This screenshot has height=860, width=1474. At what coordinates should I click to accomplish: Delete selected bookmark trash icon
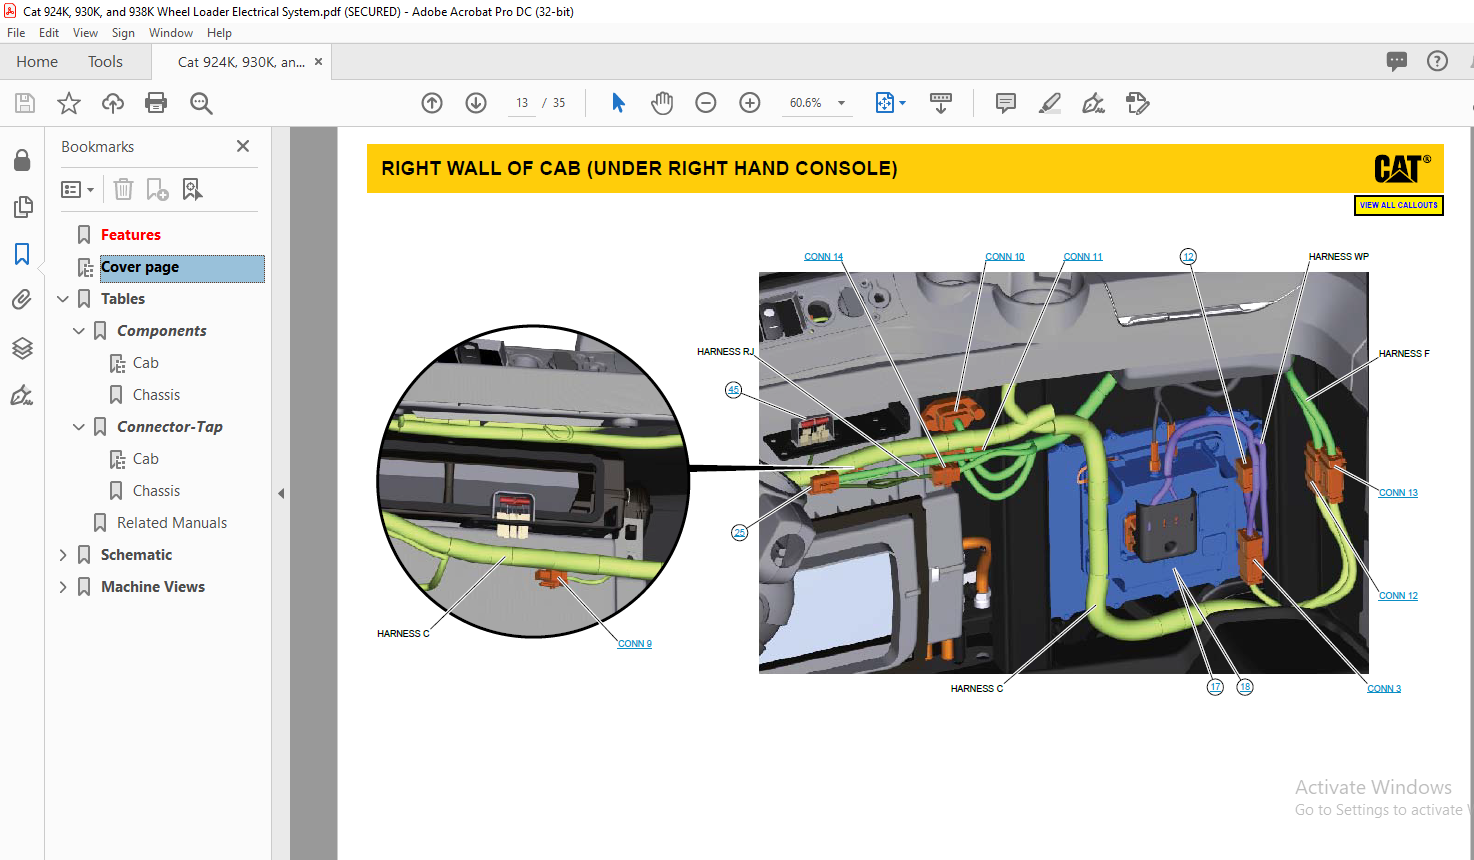123,189
